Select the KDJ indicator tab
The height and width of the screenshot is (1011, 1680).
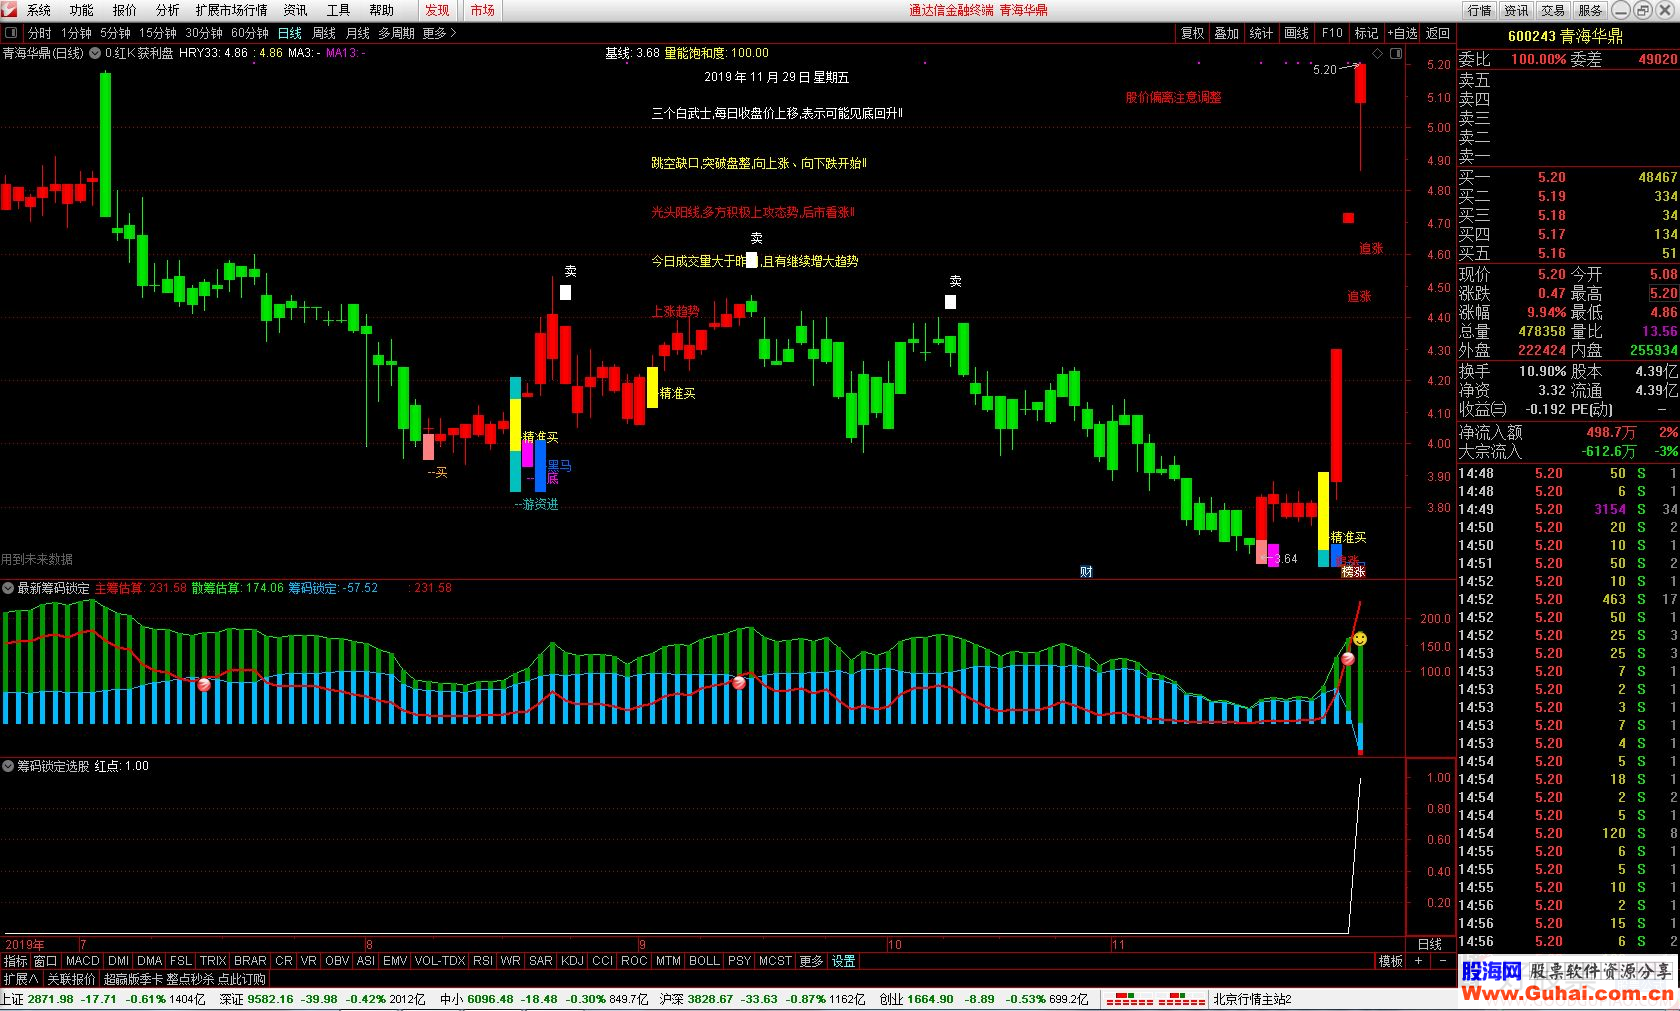pos(572,961)
